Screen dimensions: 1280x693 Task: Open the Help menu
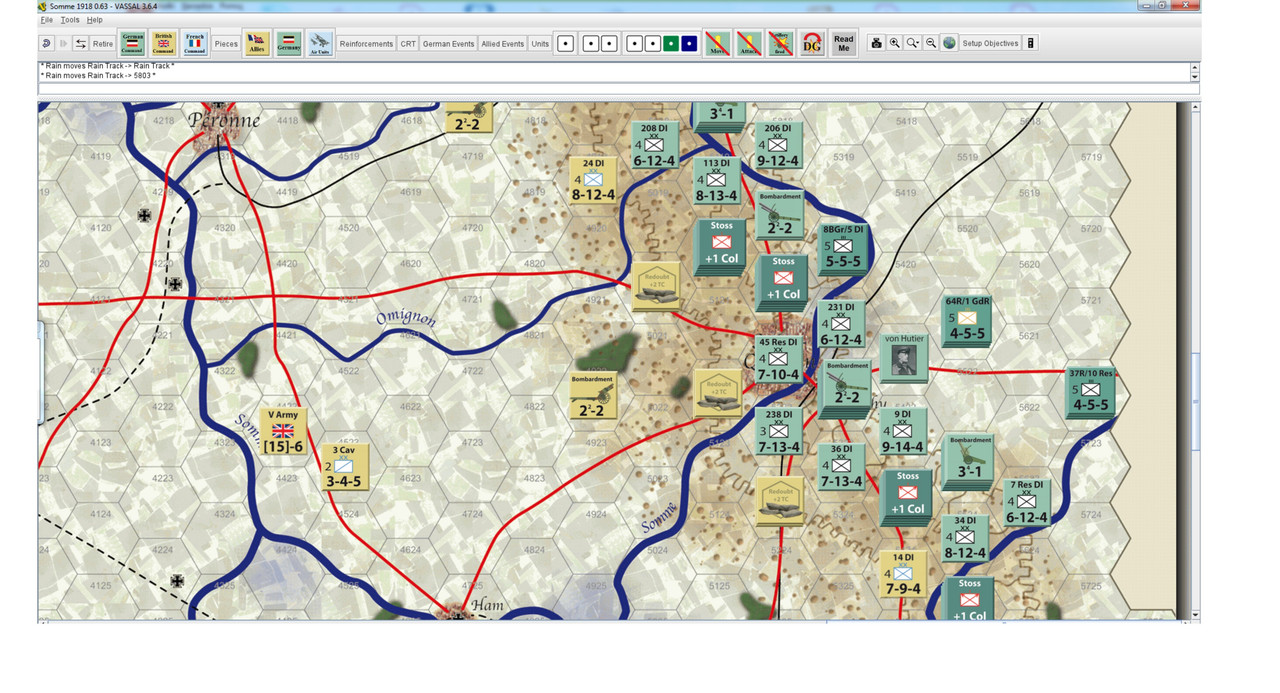(x=94, y=20)
